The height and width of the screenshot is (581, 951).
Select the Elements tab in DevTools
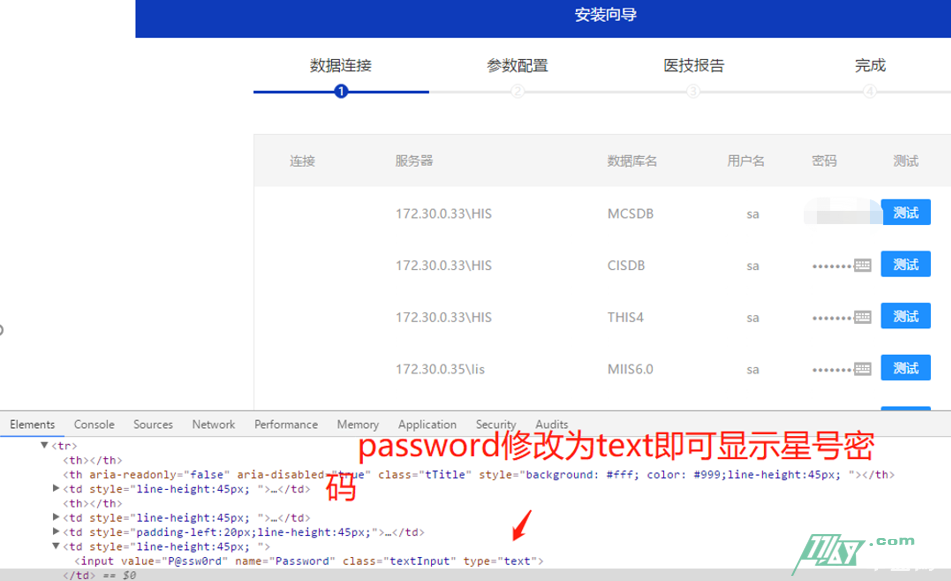(x=32, y=424)
